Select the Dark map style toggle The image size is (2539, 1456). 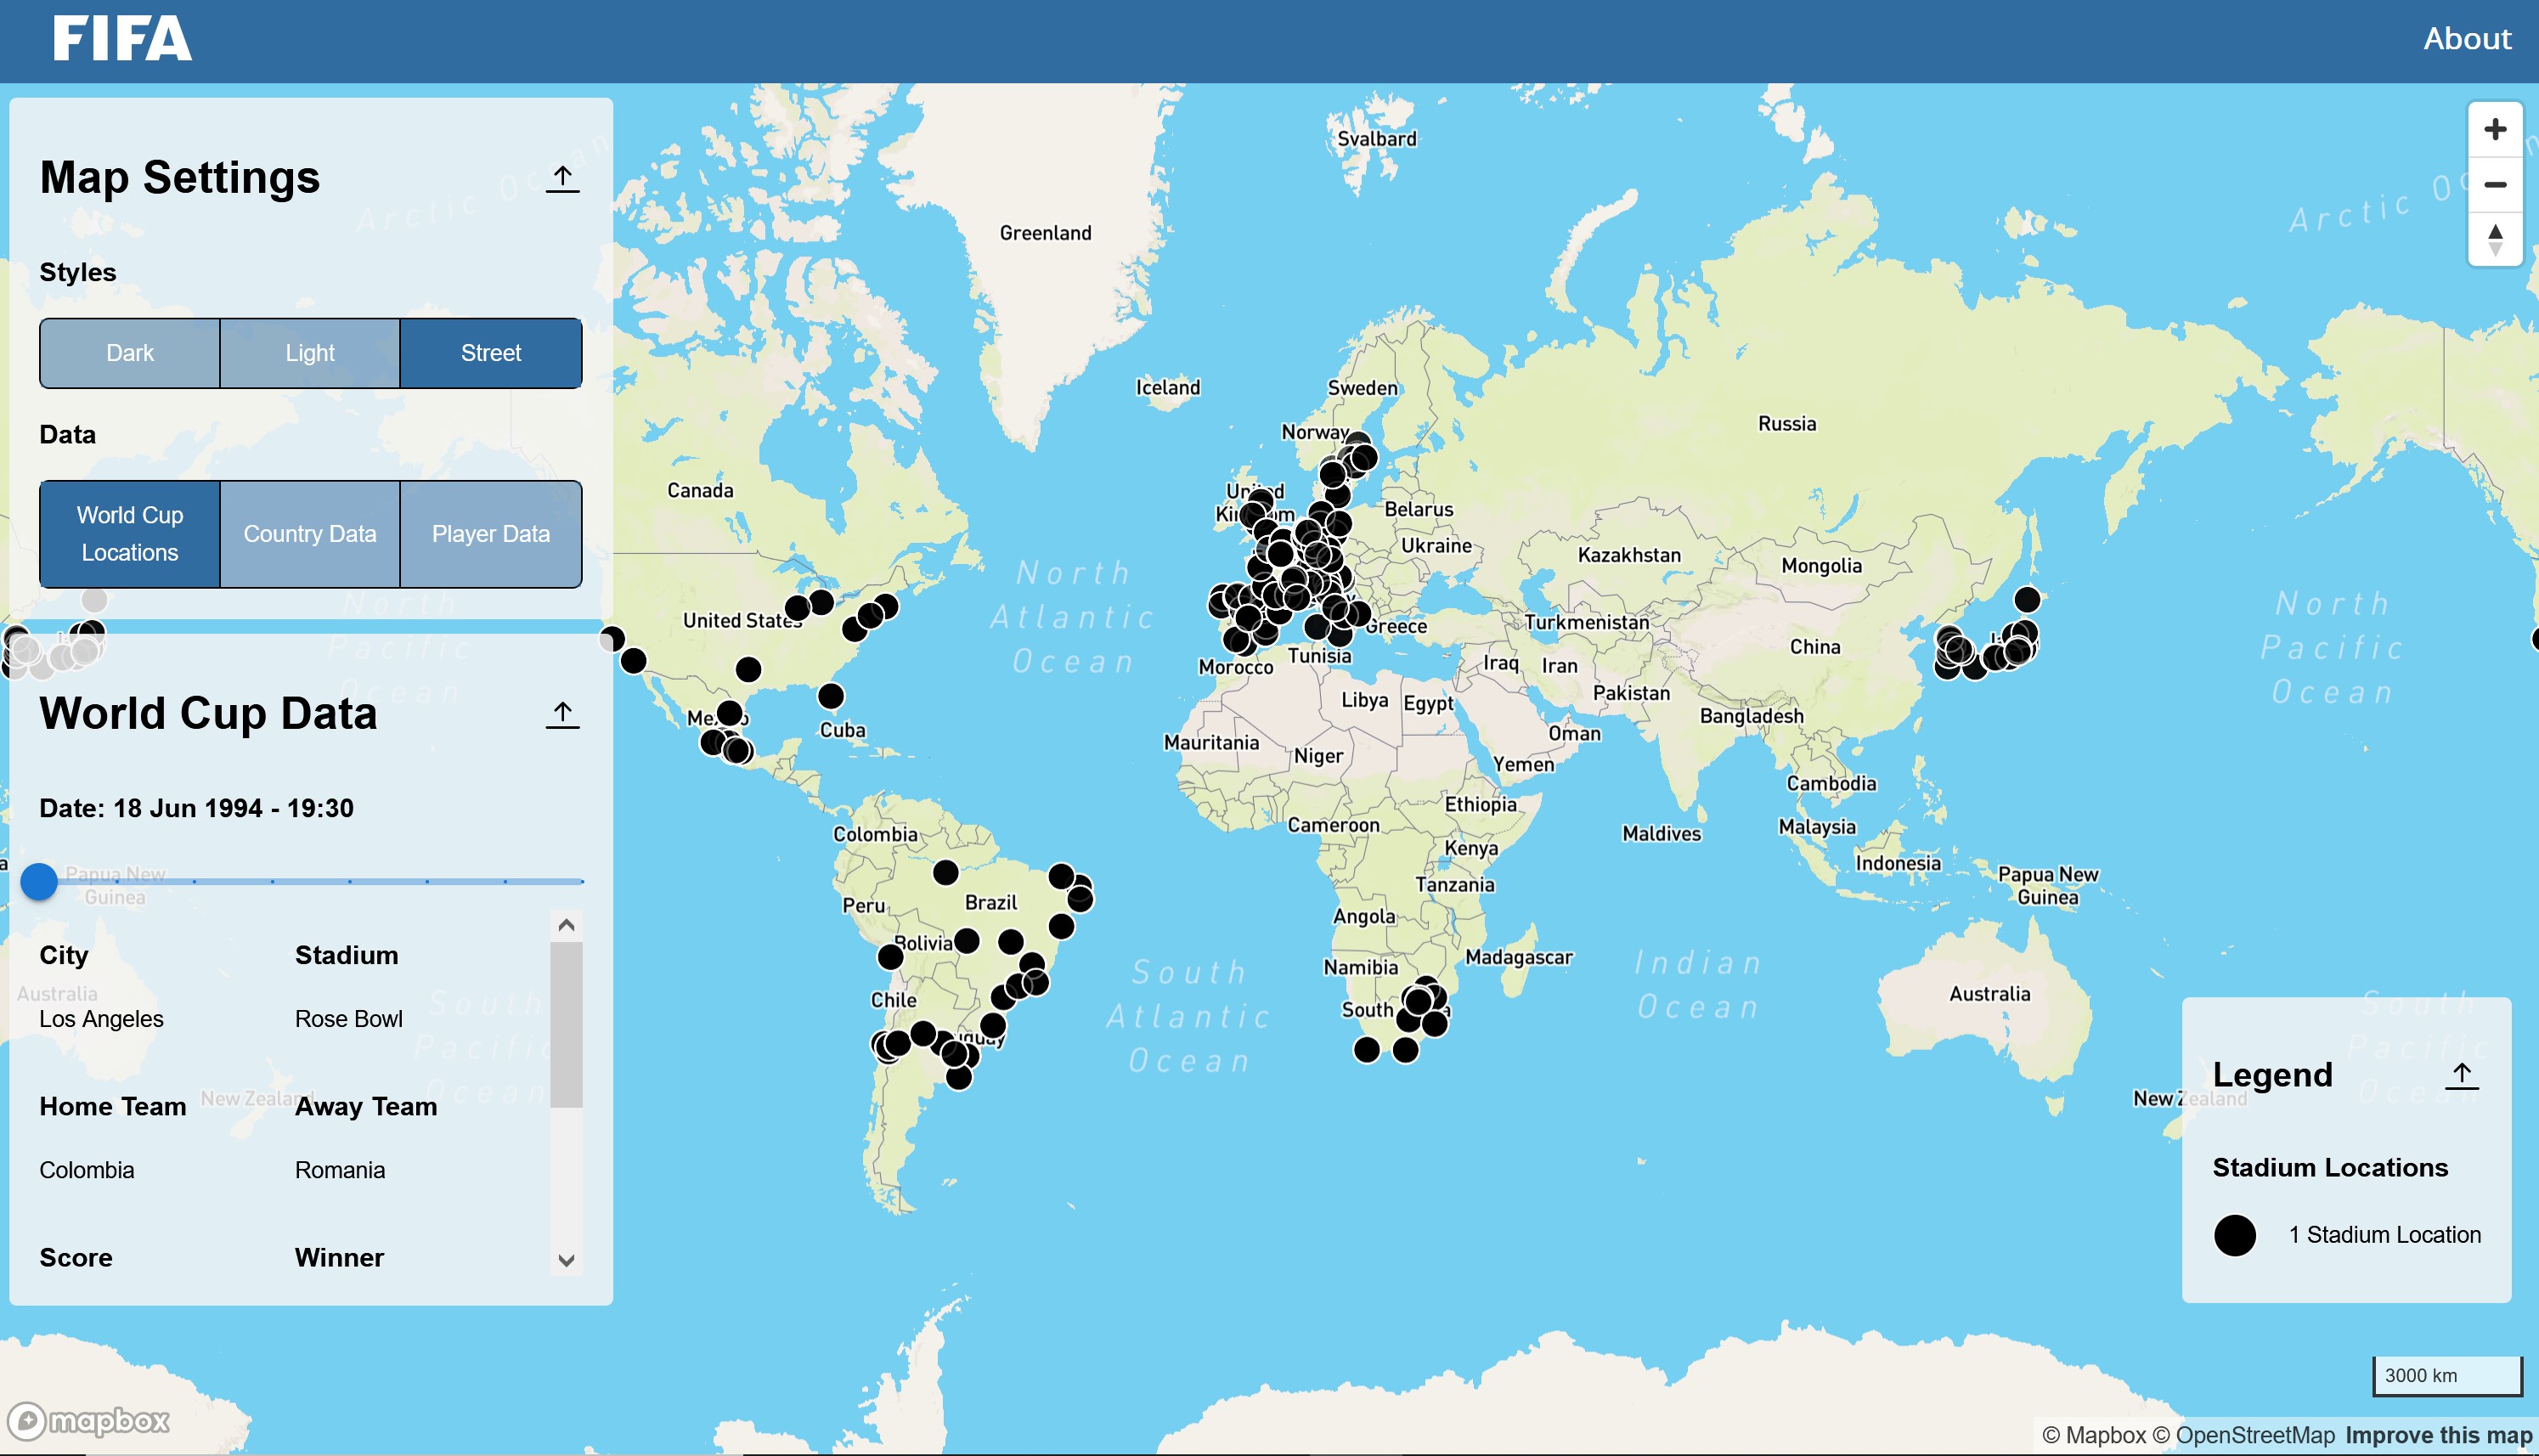point(129,353)
